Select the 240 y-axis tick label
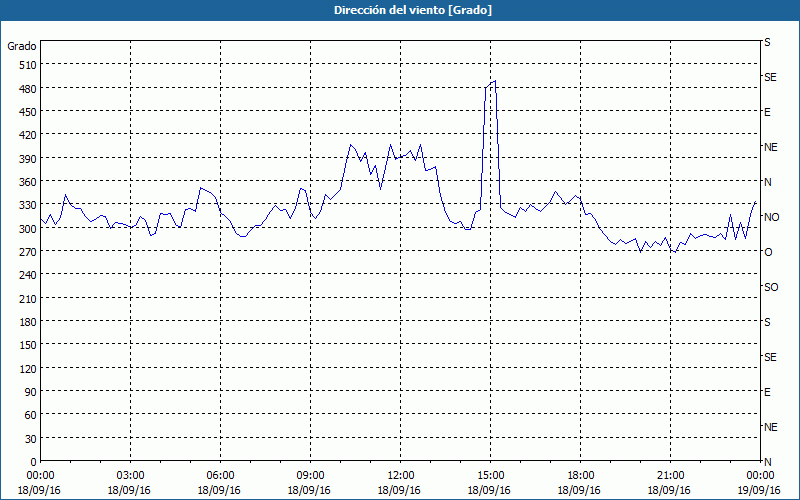This screenshot has width=800, height=500. pos(29,275)
